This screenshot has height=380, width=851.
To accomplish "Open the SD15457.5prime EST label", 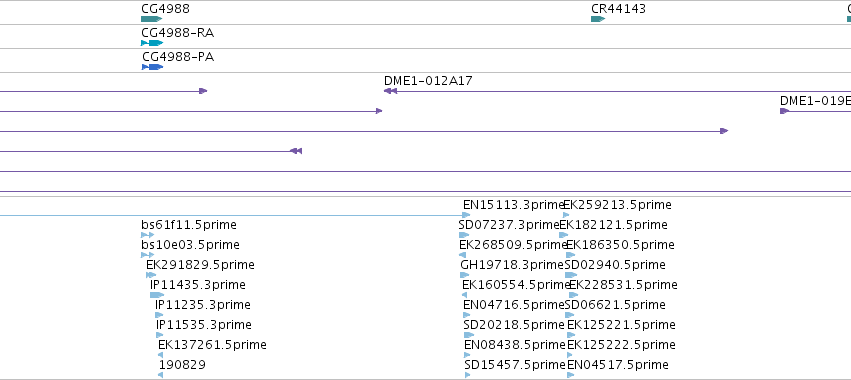I will (x=515, y=365).
